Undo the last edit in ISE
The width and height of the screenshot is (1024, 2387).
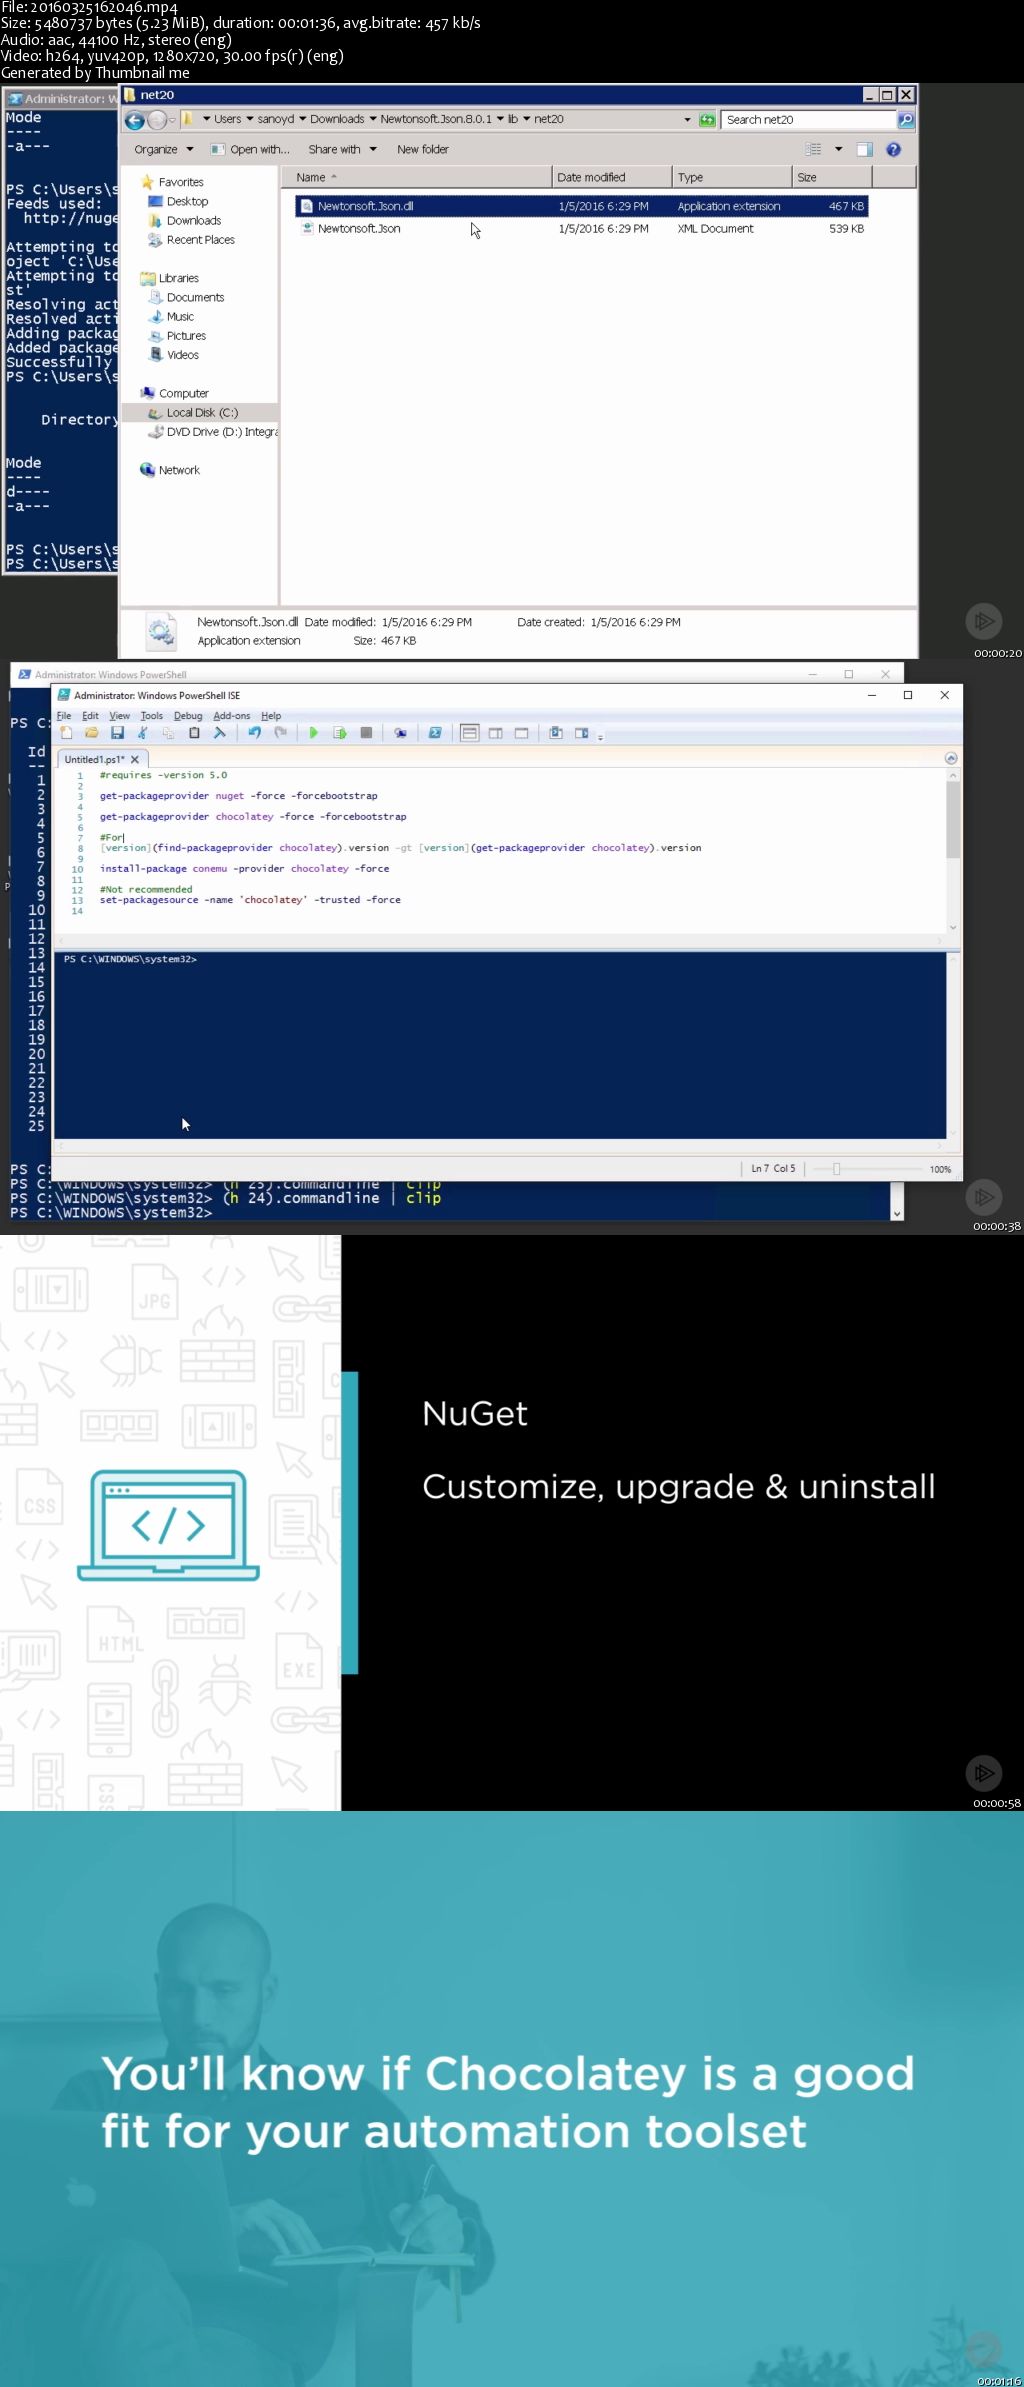254,733
